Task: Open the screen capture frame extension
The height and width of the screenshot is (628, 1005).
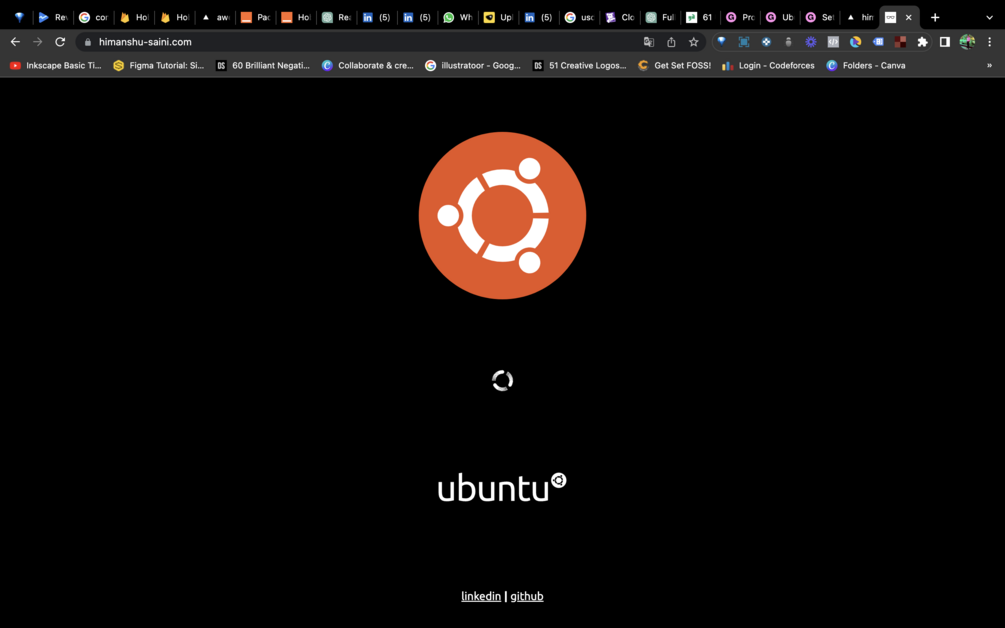Action: tap(743, 42)
